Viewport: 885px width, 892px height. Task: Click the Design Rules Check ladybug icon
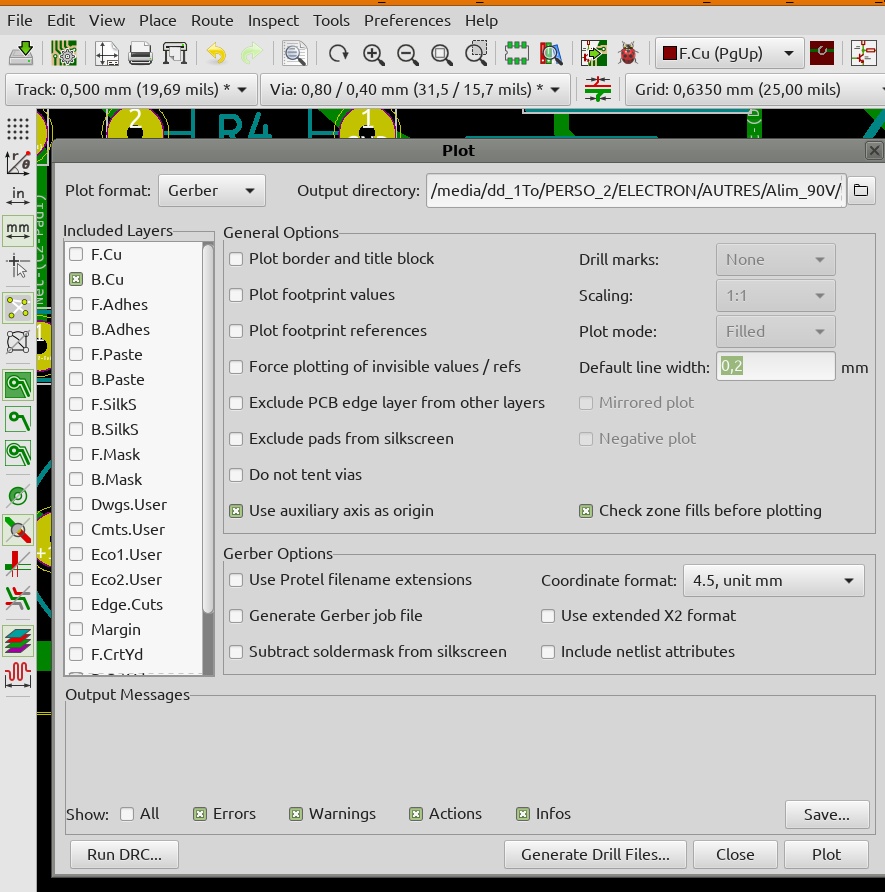click(628, 54)
